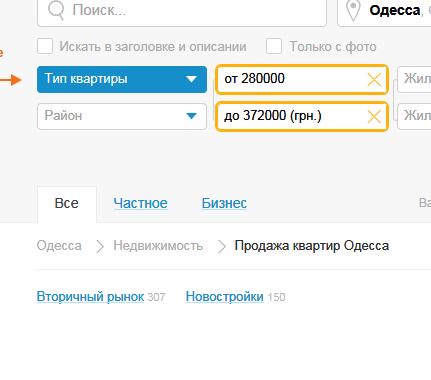The image size is (431, 380).
Task: Open 'Новостройки' category link
Action: pyautogui.click(x=225, y=297)
